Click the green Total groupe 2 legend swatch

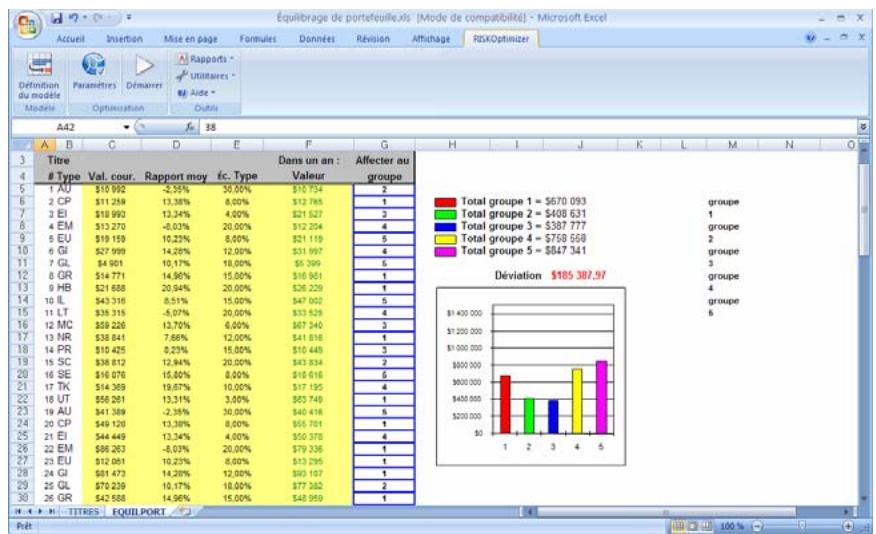pos(445,214)
